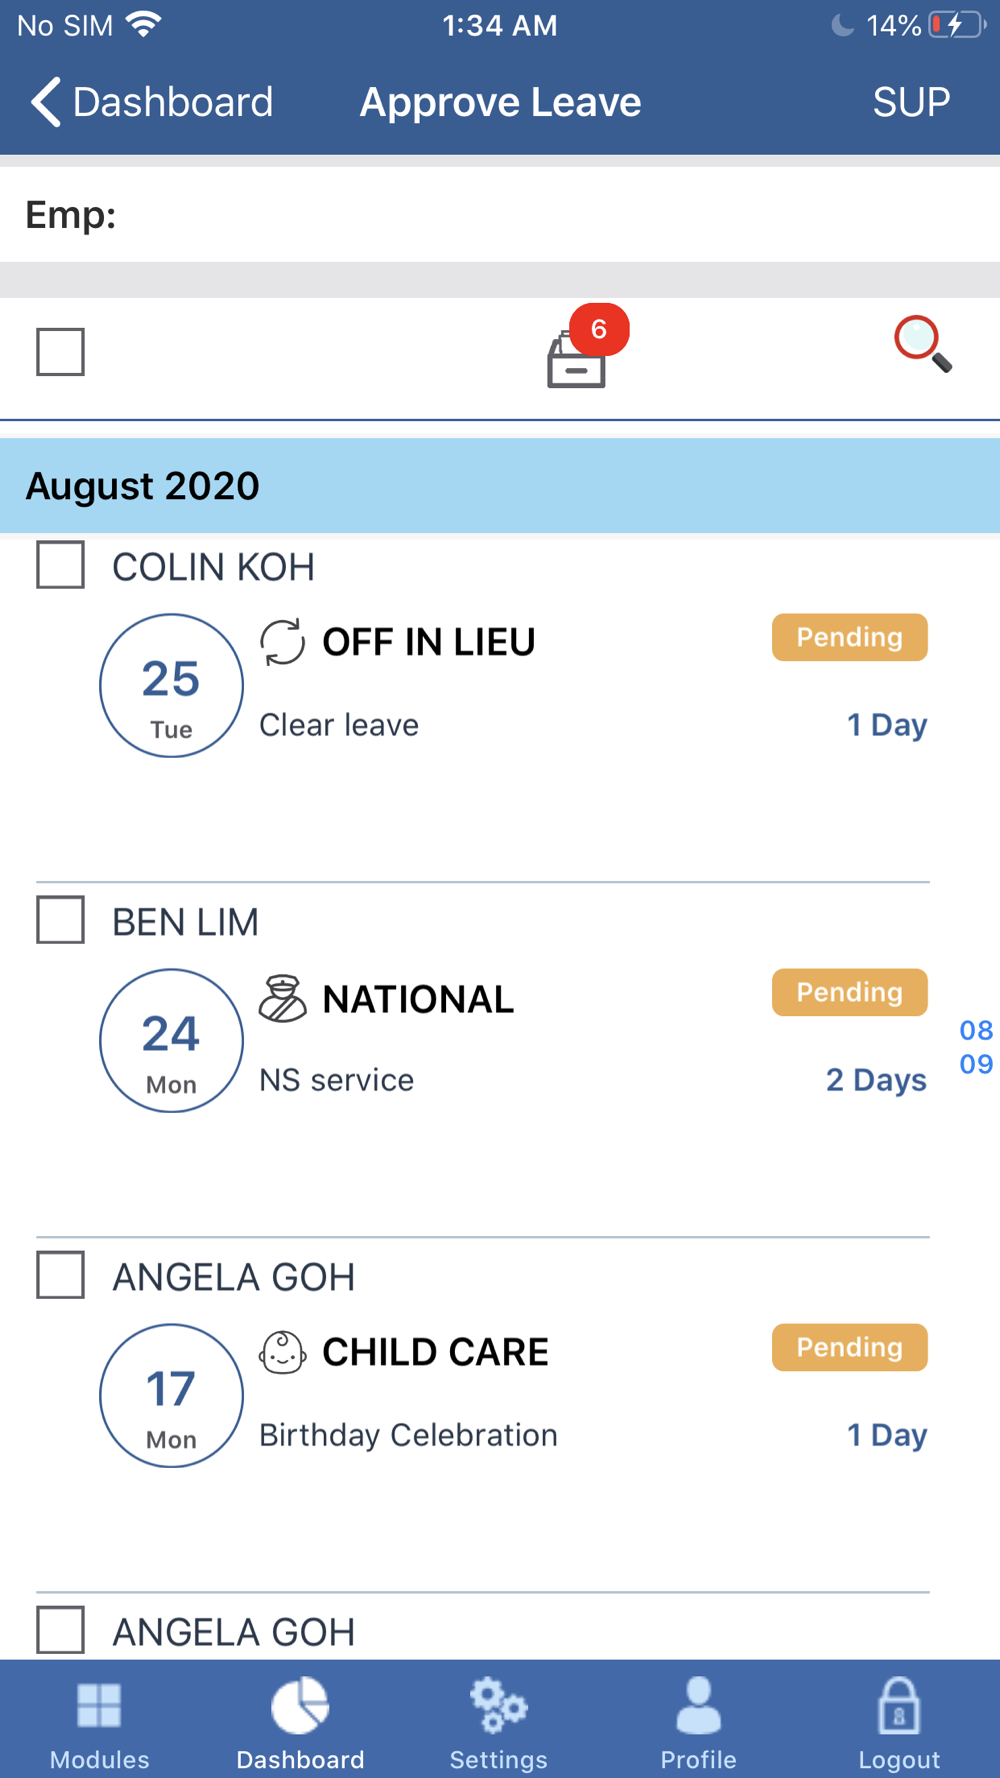
Task: Tap the SUP button in header
Action: pos(910,102)
